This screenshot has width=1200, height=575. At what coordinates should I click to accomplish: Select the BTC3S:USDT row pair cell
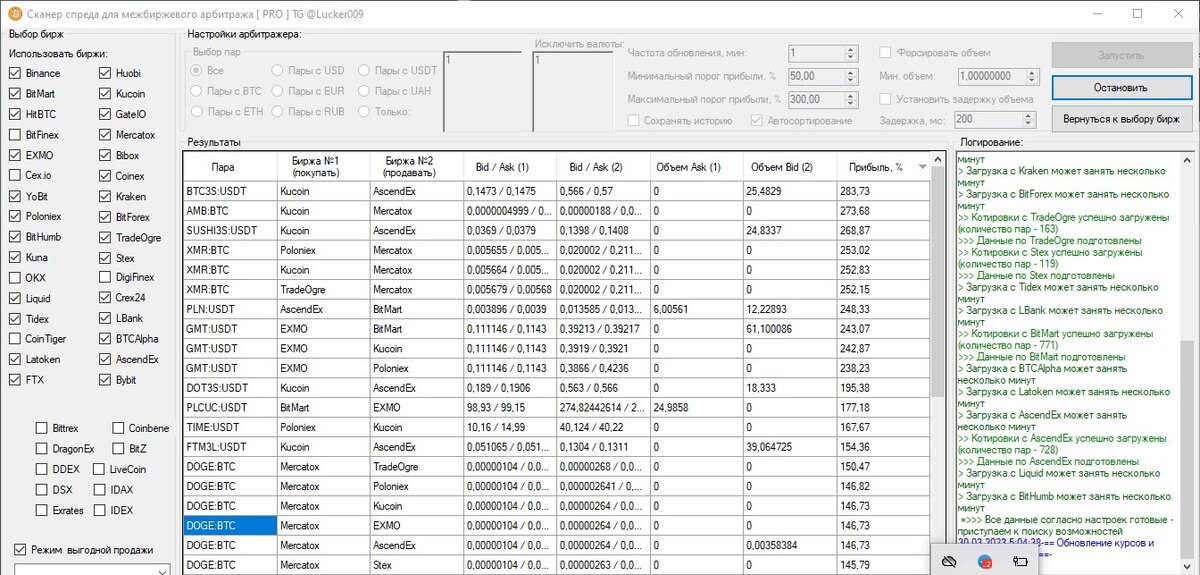click(230, 190)
